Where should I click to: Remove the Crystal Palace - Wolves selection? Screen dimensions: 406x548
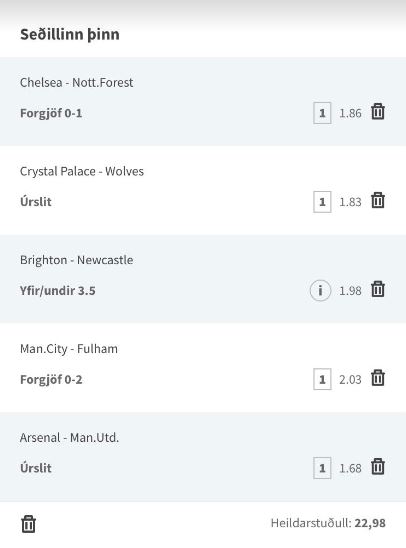pyautogui.click(x=378, y=201)
